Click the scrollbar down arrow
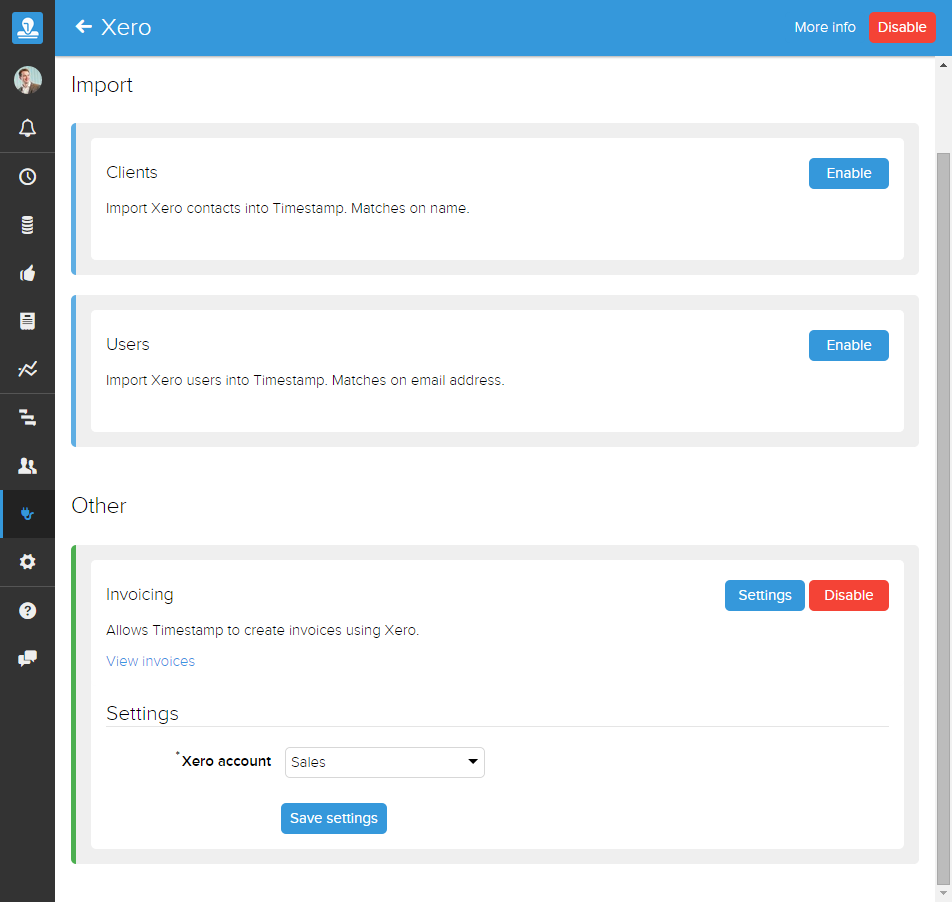Image resolution: width=952 pixels, height=902 pixels. click(x=943, y=893)
